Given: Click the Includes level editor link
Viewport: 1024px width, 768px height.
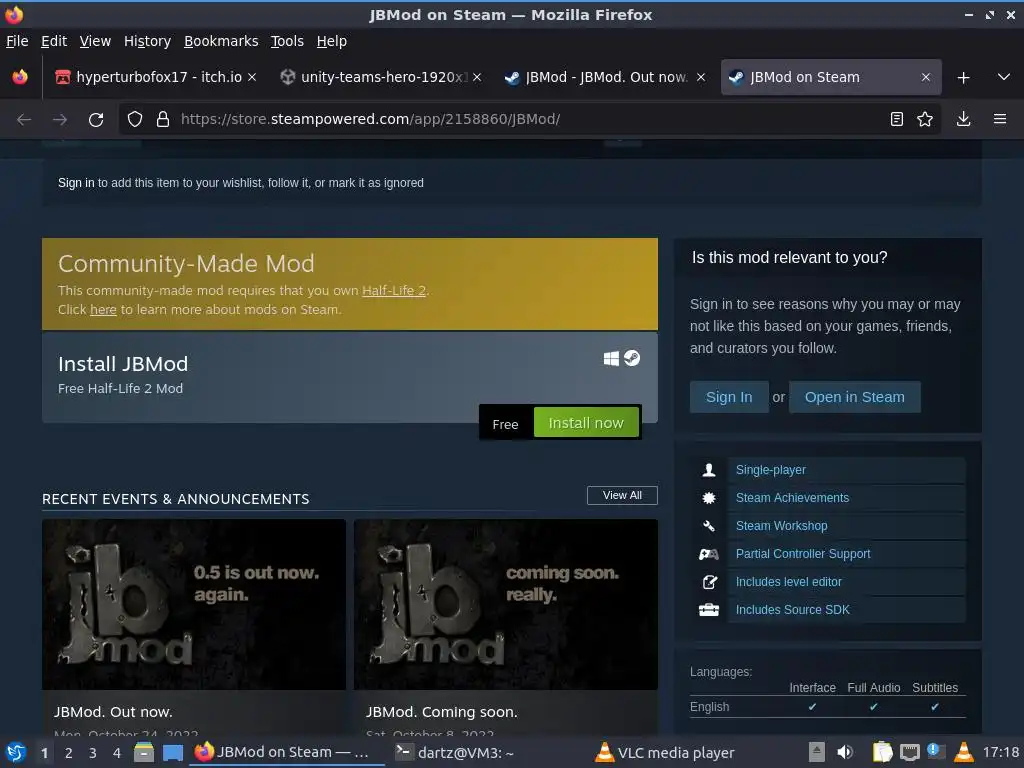Looking at the screenshot, I should click(789, 582).
